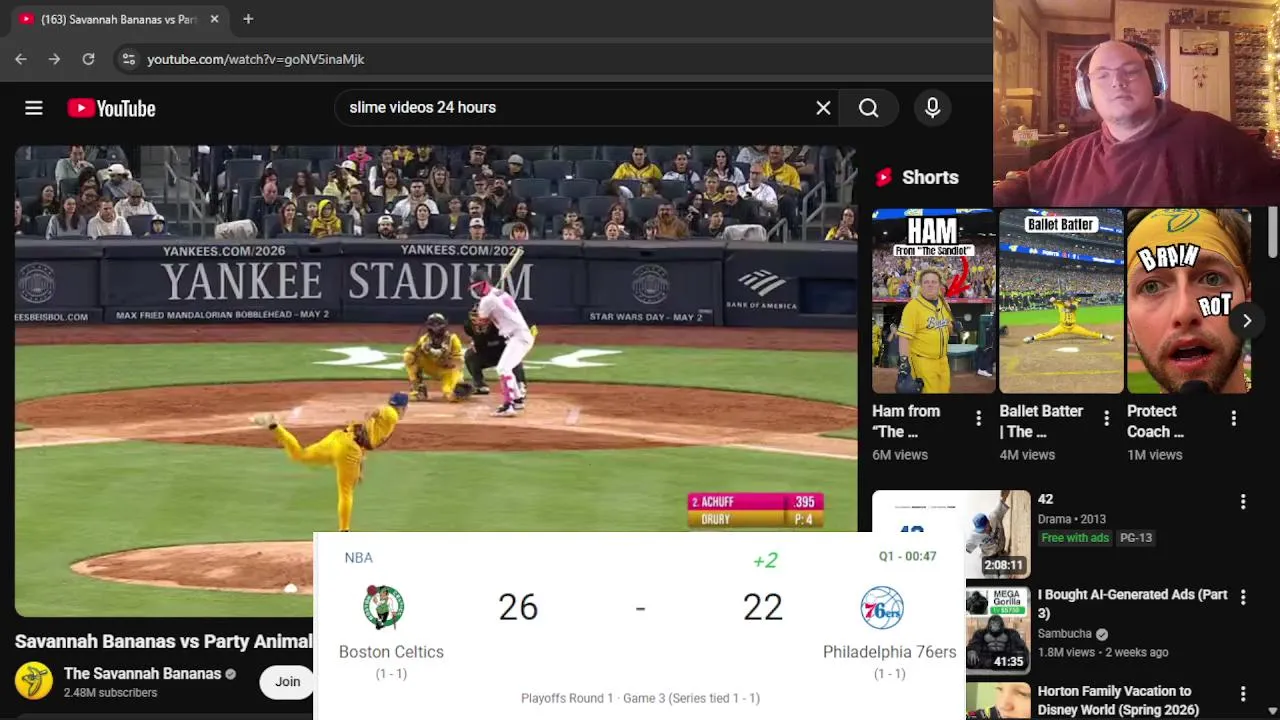Image resolution: width=1280 pixels, height=720 pixels.
Task: Click the page vertical scrollbar
Action: click(x=1272, y=232)
